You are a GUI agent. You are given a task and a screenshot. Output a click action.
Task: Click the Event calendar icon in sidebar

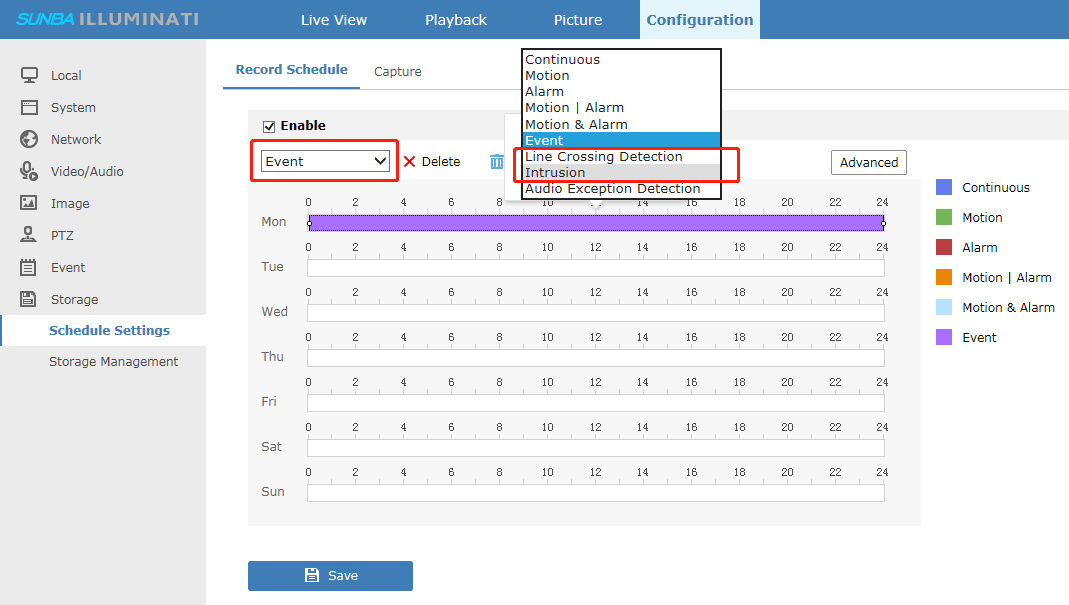(x=29, y=267)
